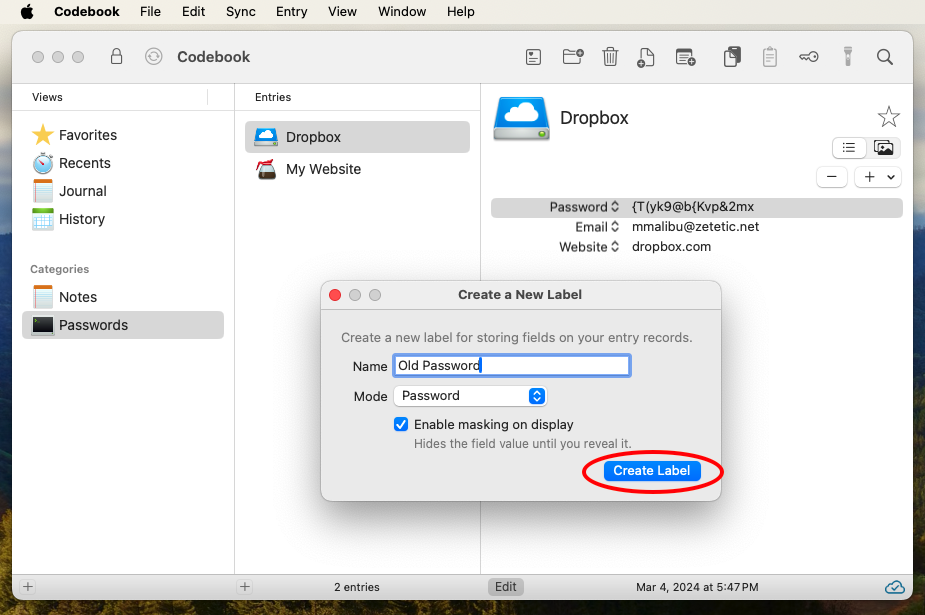Click the email mmalibu@zetetic.net
The image size is (925, 615).
click(695, 227)
